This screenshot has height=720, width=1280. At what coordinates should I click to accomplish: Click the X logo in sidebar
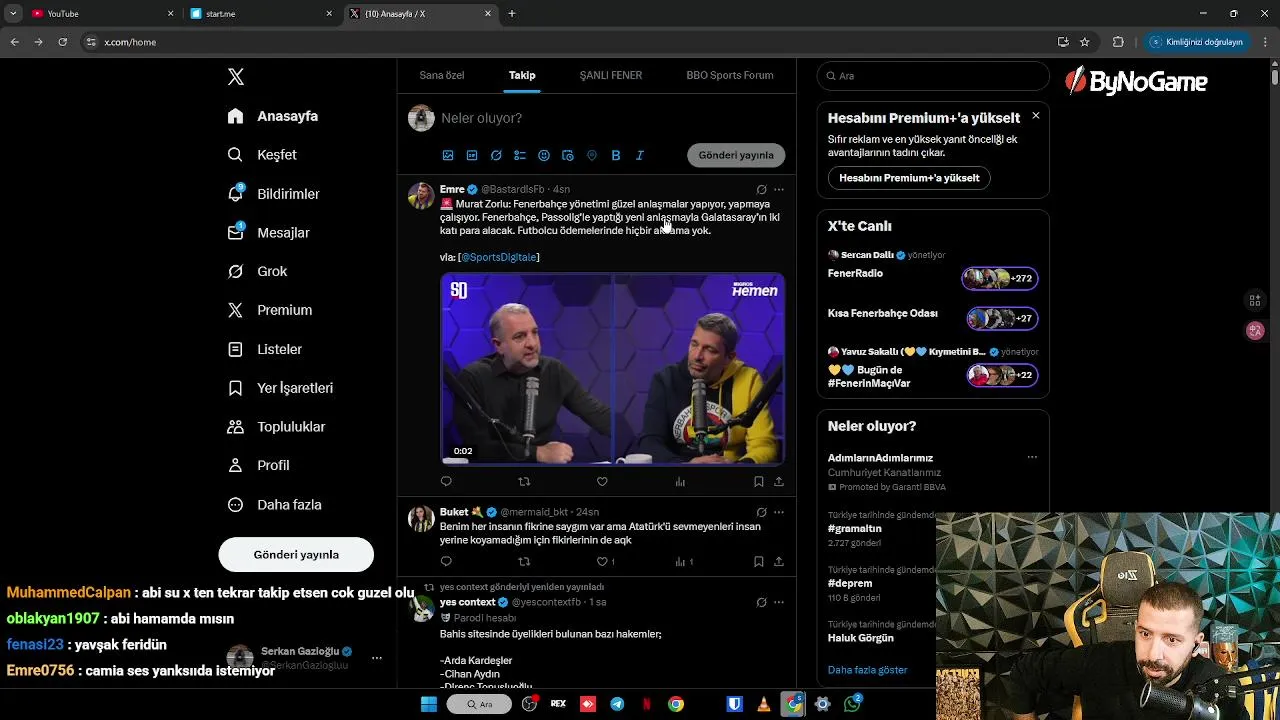tap(236, 77)
